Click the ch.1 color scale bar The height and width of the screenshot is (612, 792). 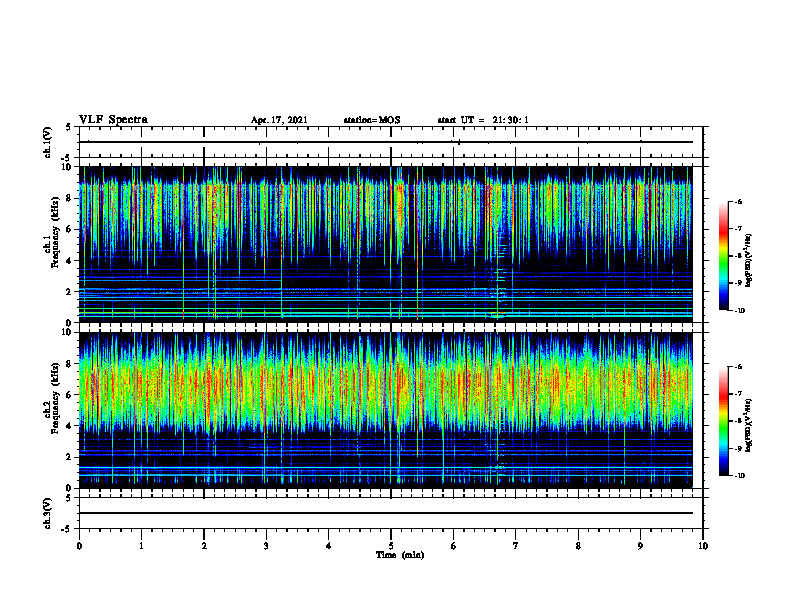[723, 256]
